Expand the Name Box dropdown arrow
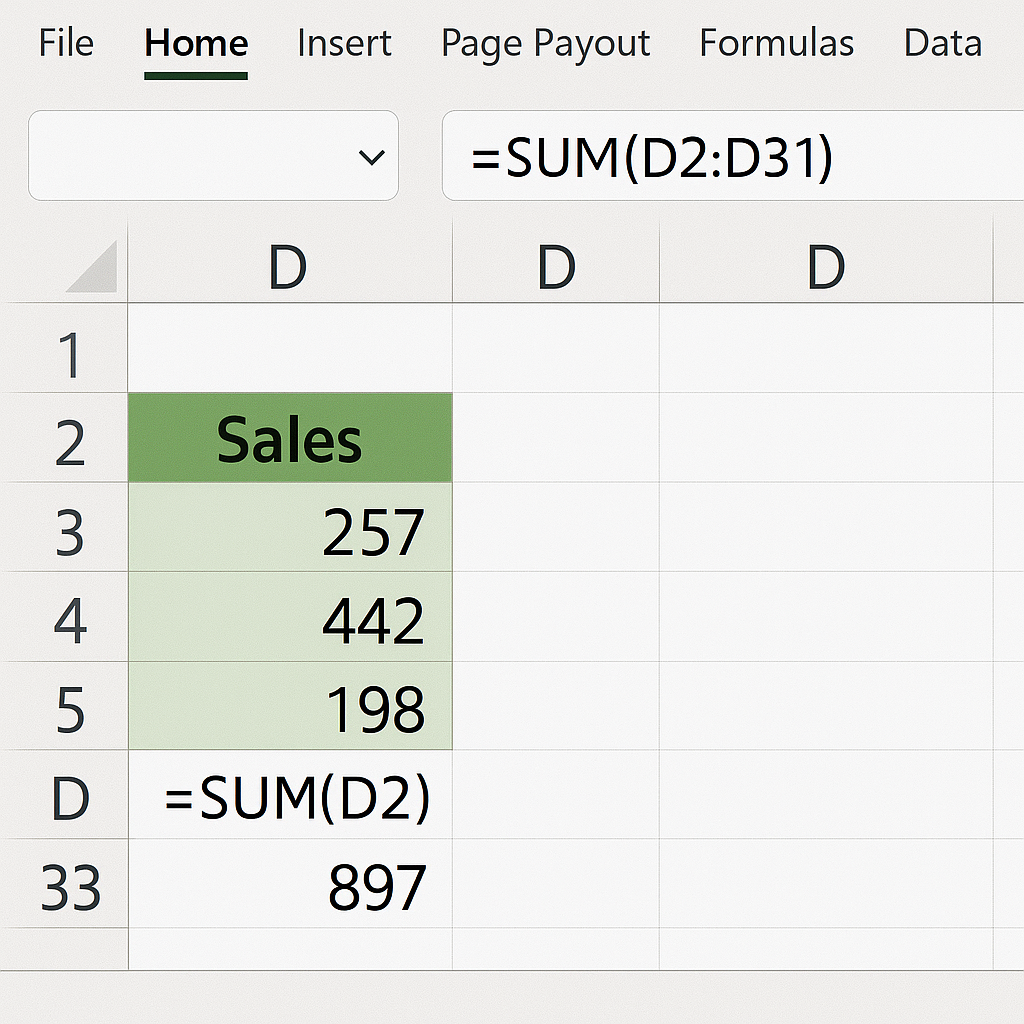Viewport: 1024px width, 1024px height. pyautogui.click(x=372, y=157)
